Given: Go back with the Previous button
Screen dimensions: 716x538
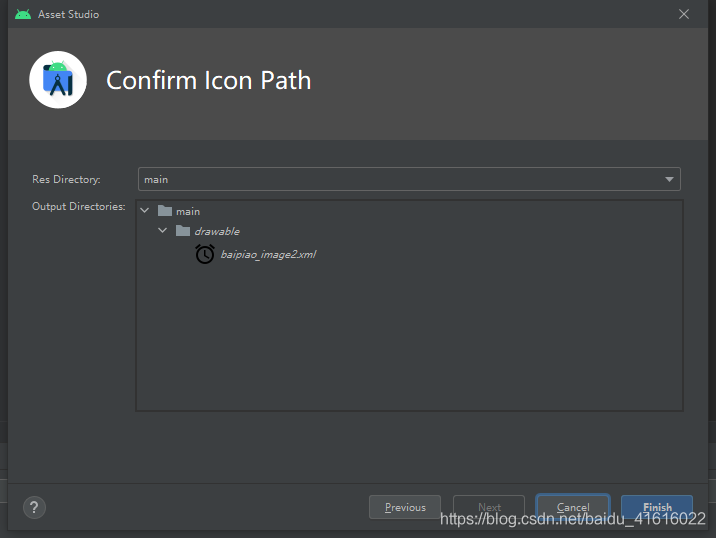Looking at the screenshot, I should coord(405,507).
